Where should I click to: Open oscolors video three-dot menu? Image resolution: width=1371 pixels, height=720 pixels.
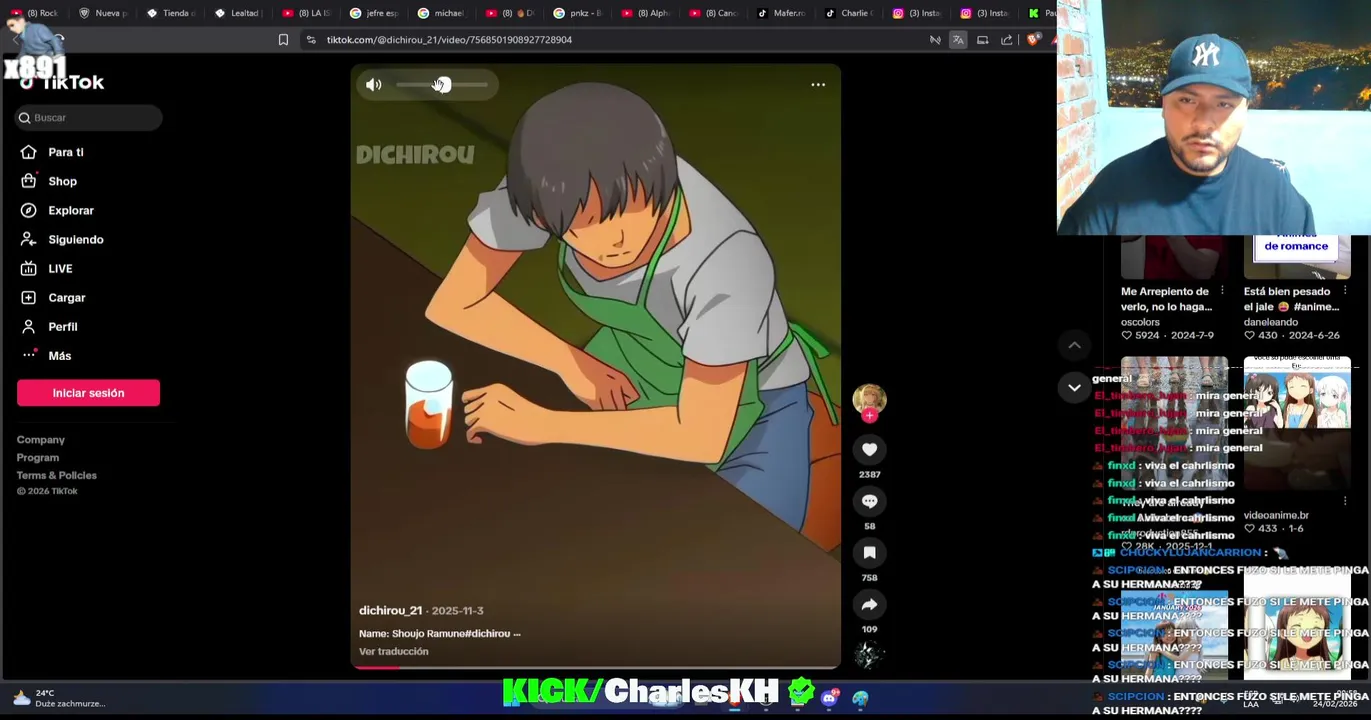coord(1222,291)
